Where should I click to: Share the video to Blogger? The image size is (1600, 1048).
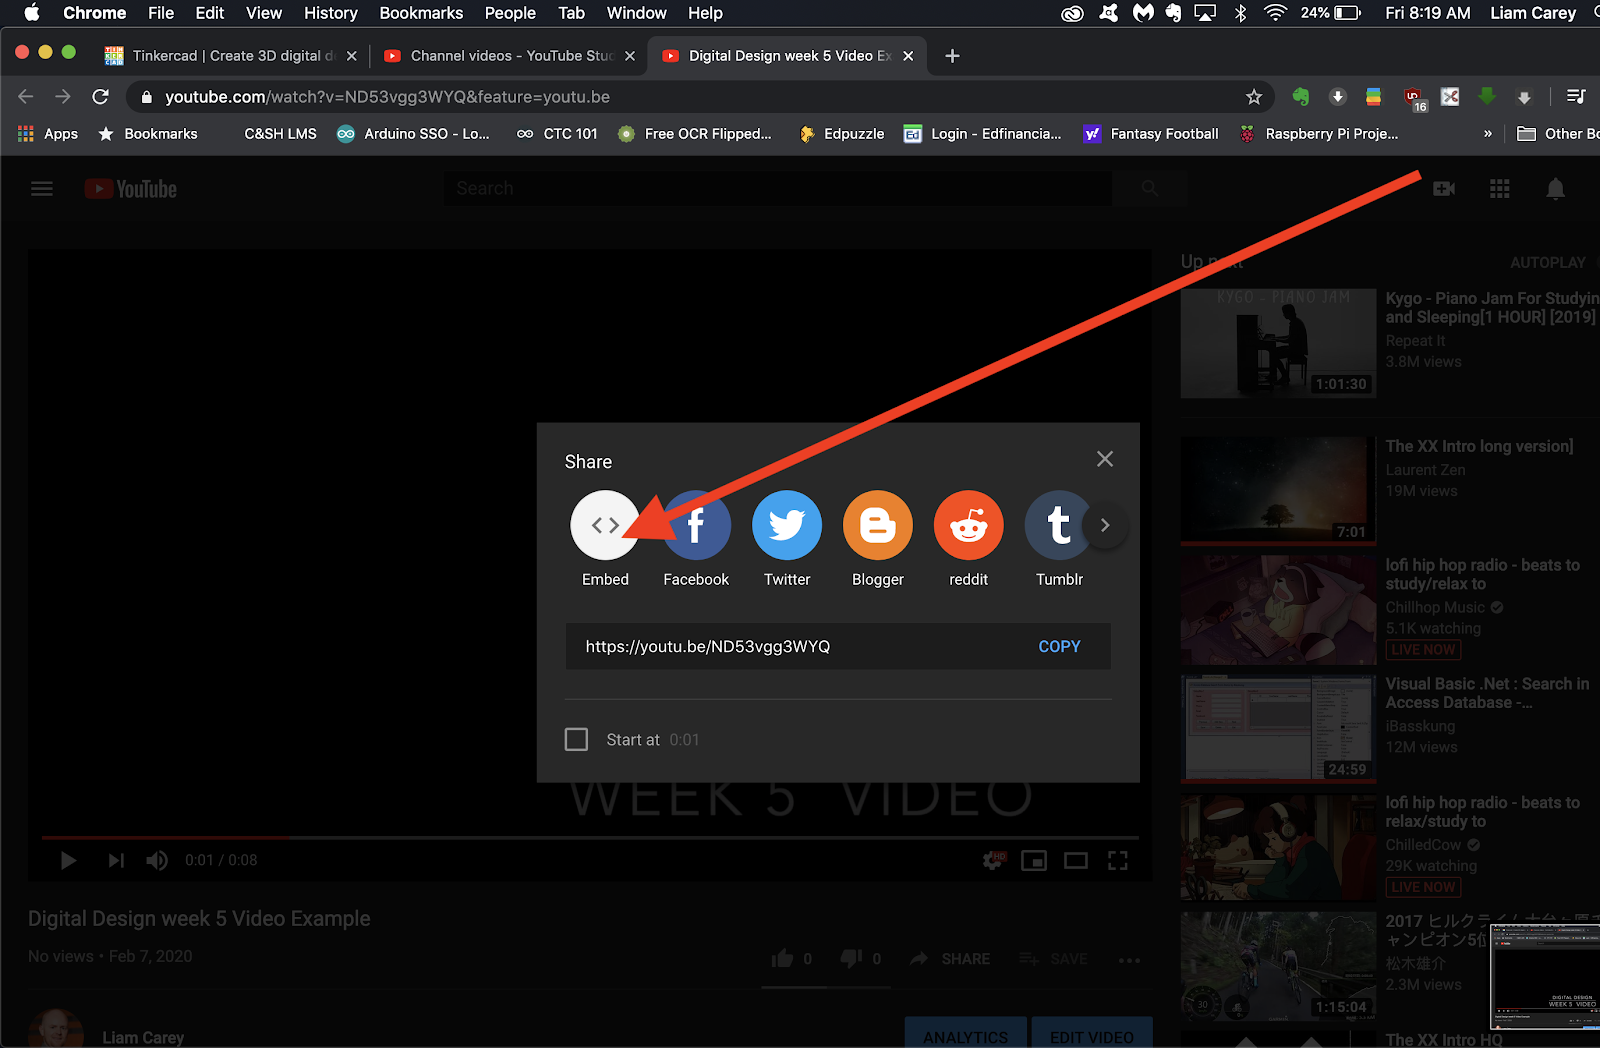(878, 525)
